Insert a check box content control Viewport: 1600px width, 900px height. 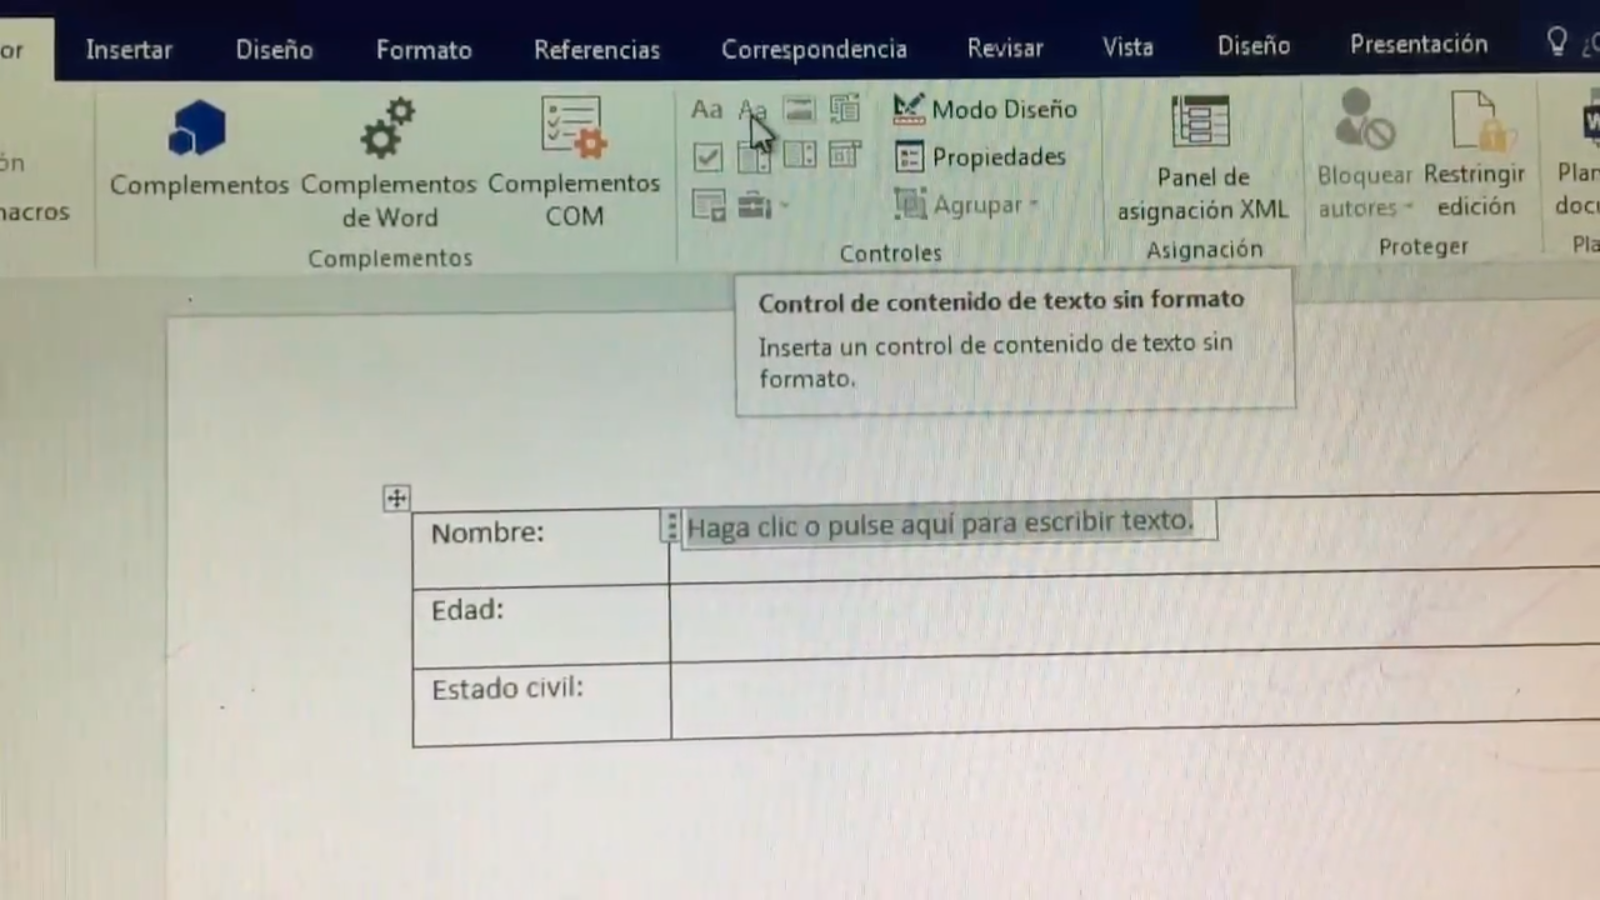707,157
